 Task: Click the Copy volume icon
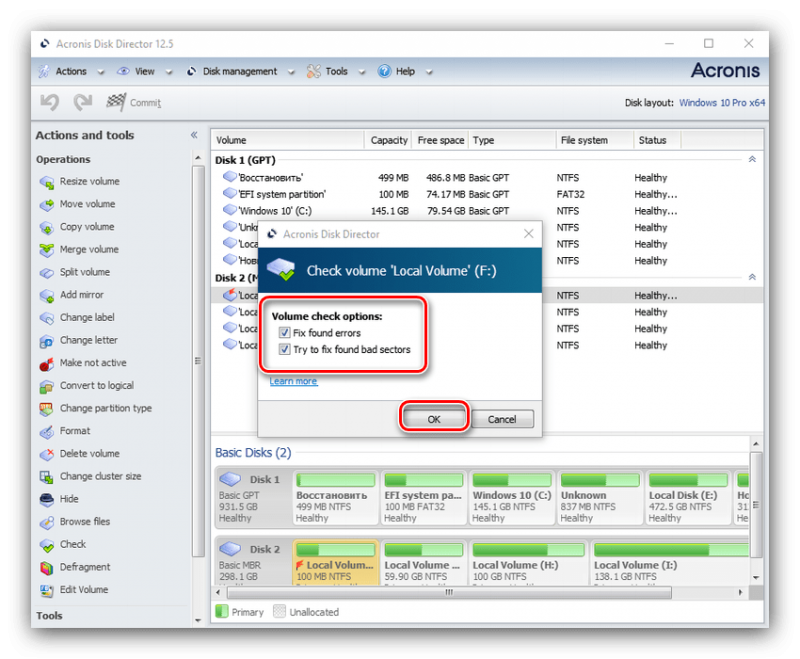[x=46, y=227]
